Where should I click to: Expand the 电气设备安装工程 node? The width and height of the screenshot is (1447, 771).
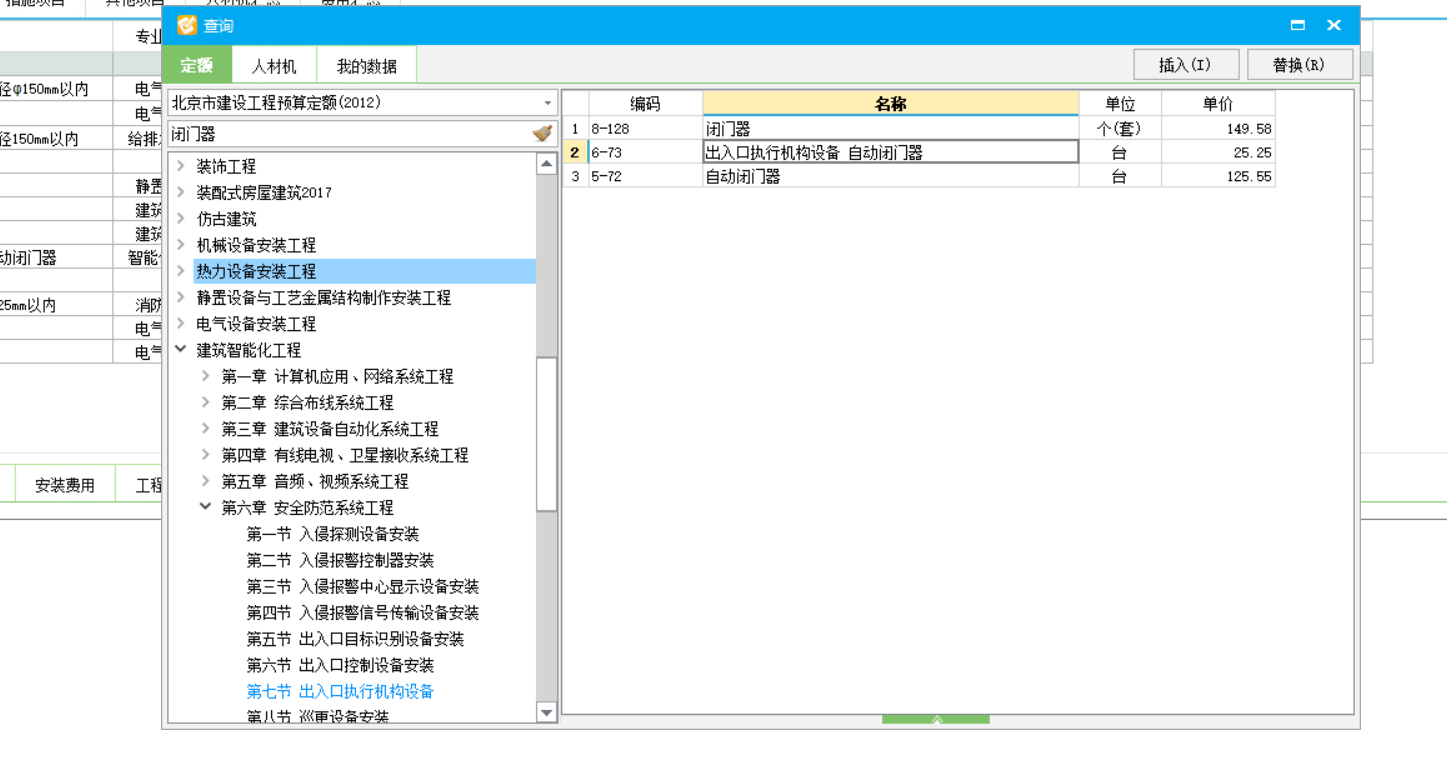tap(181, 323)
